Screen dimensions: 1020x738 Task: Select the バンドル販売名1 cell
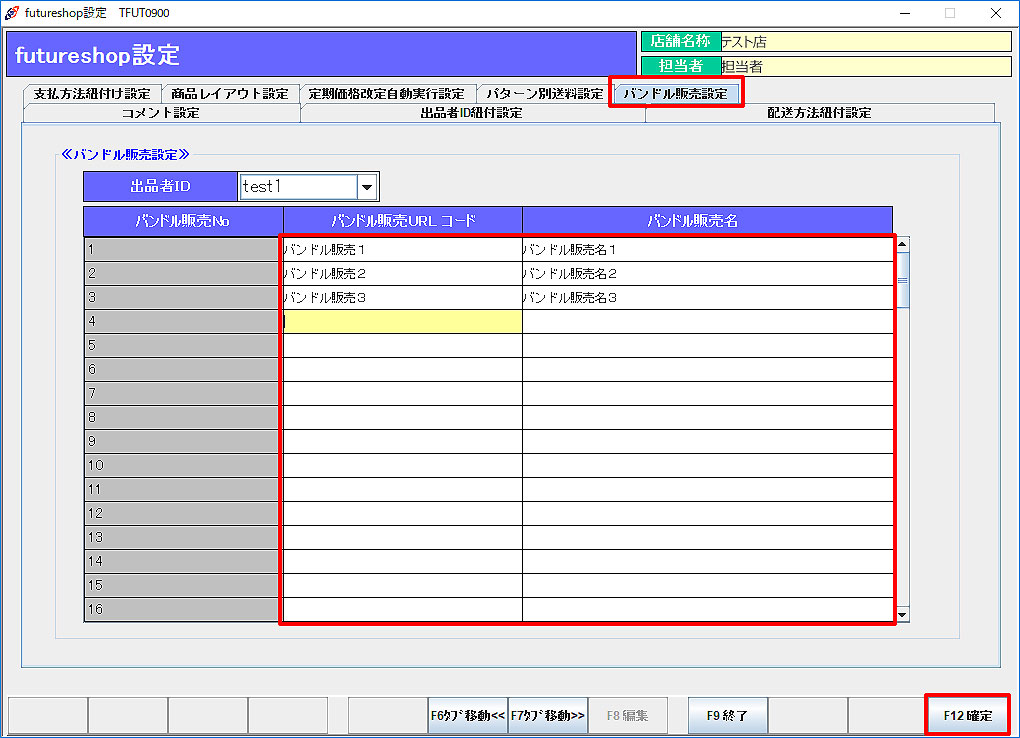(707, 249)
